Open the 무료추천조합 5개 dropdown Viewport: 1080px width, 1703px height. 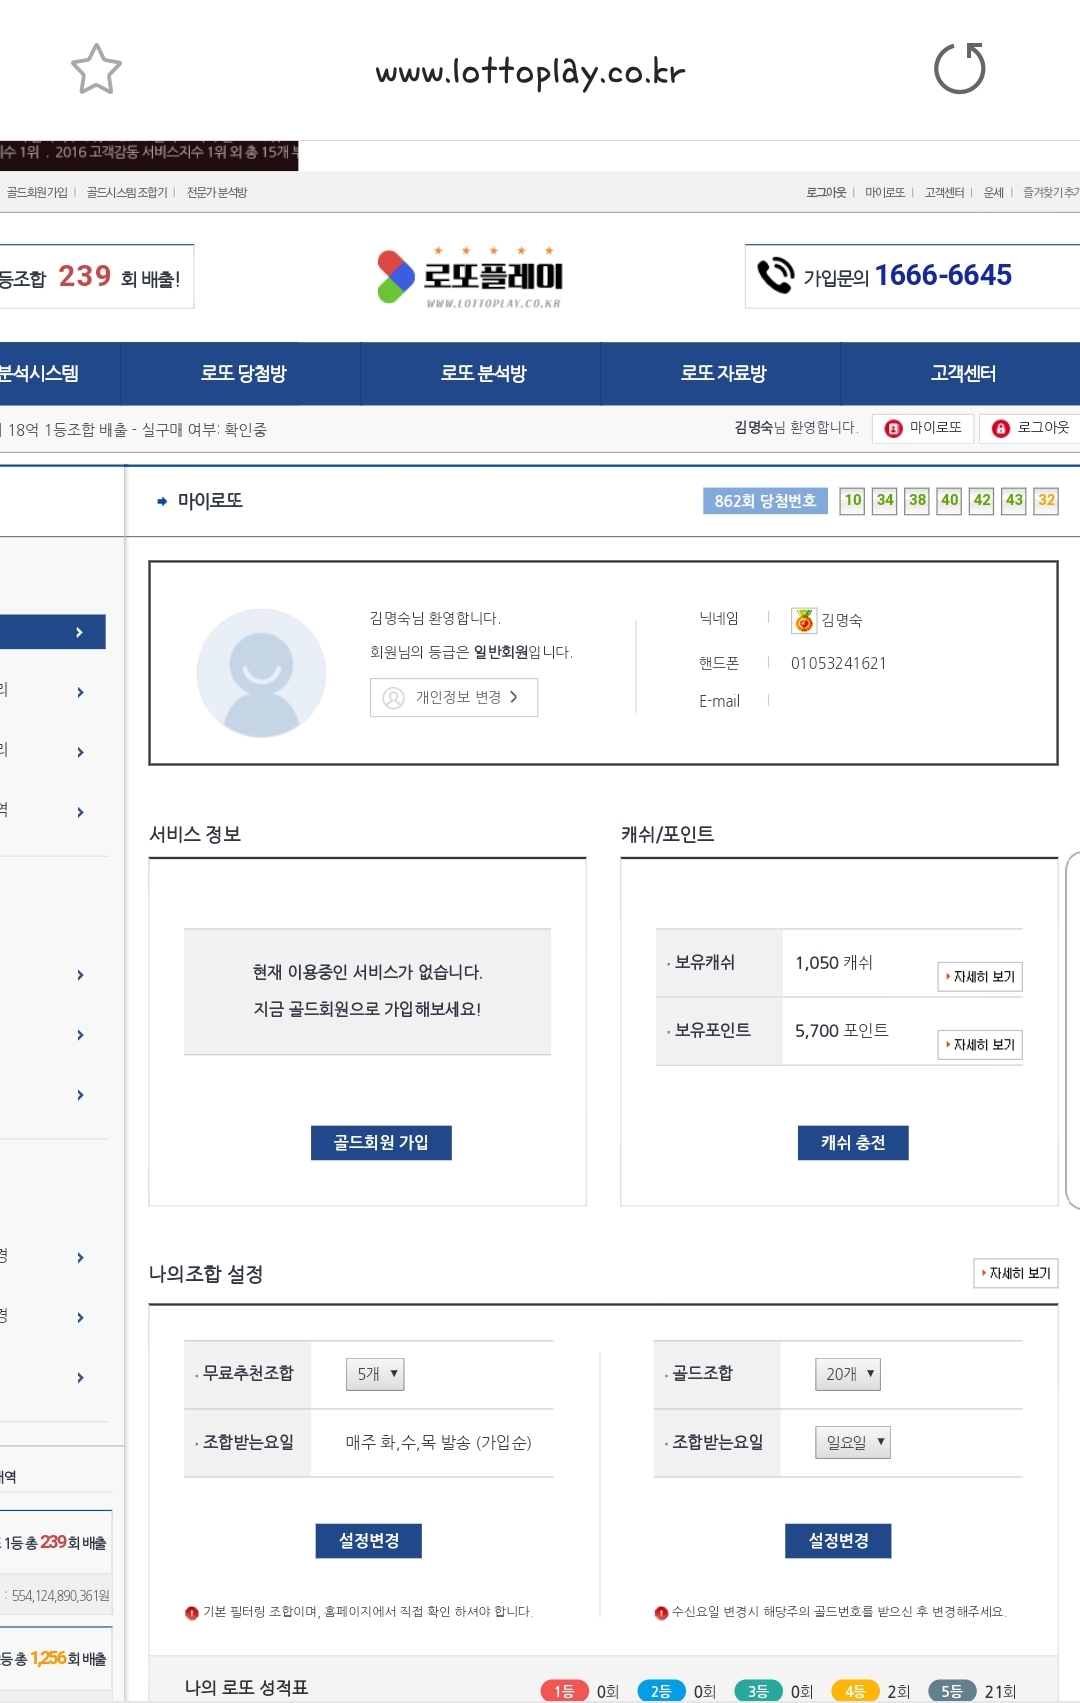[375, 1374]
